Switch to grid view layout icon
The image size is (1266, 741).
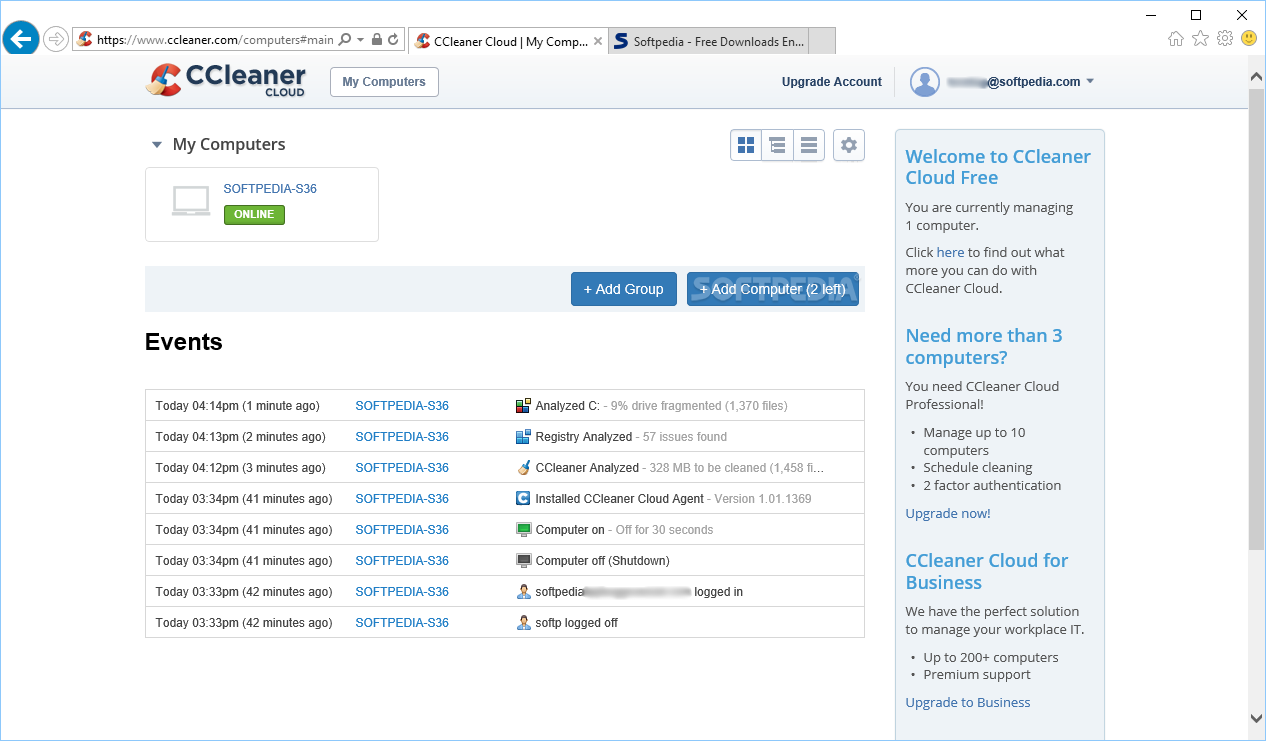746,145
